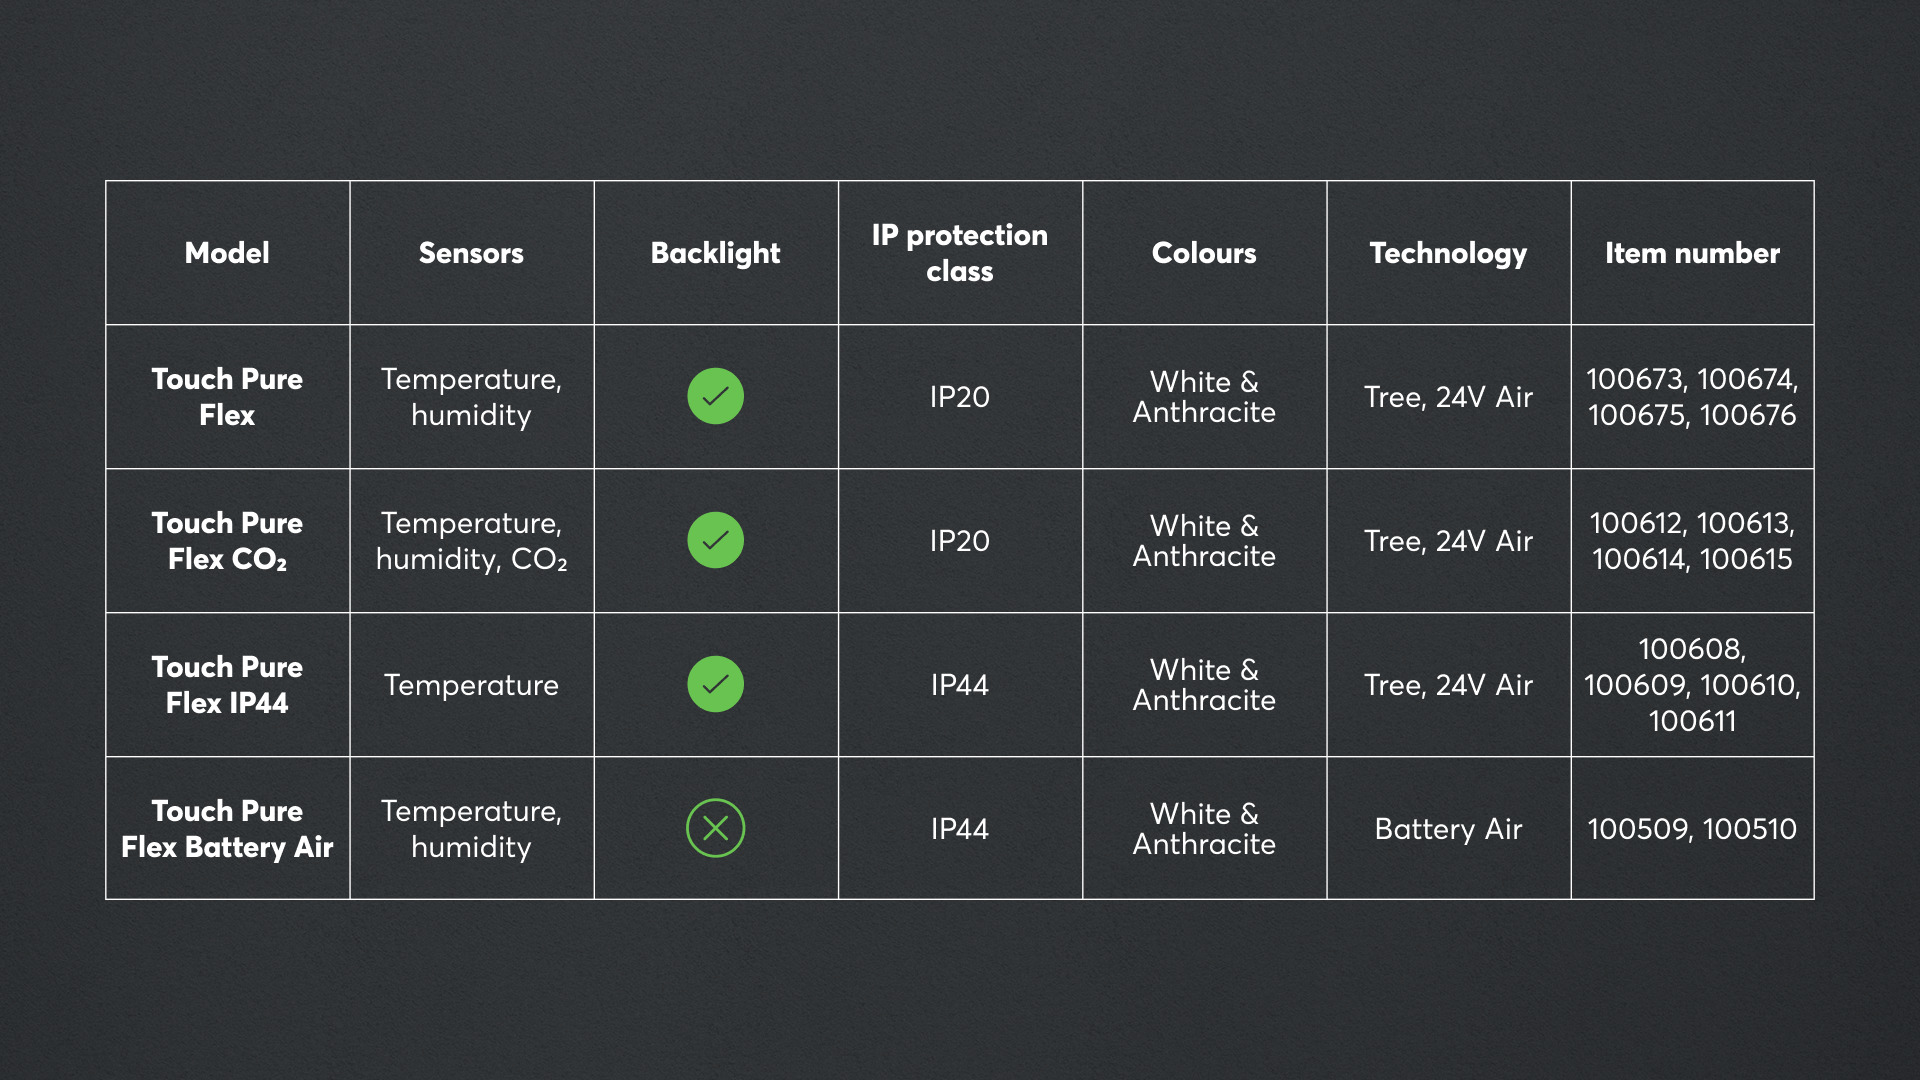Select the Colours column header
1920x1080 pixels.
coord(1204,253)
